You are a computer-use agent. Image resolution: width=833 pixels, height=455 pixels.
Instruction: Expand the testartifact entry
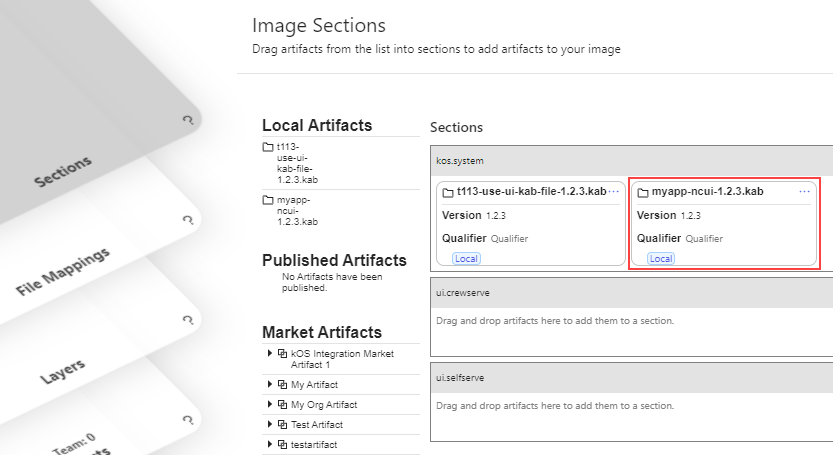tap(269, 444)
